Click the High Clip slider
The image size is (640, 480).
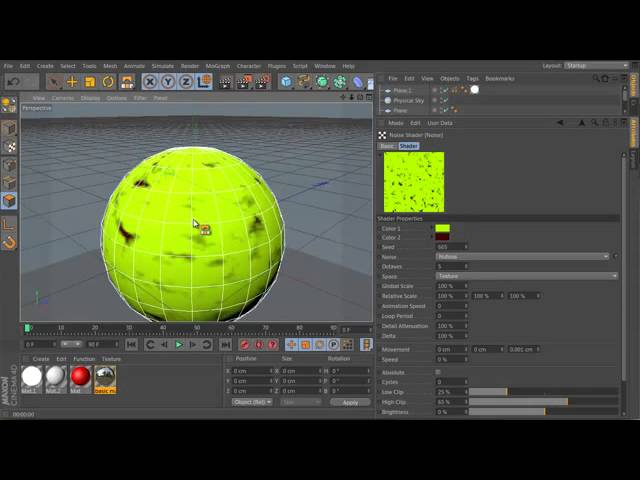tap(544, 402)
